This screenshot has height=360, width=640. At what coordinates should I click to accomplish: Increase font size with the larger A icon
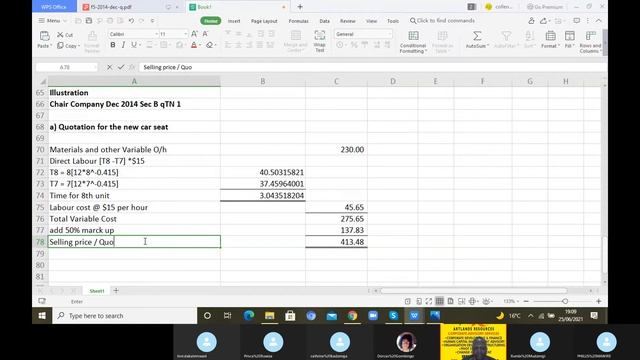point(194,34)
